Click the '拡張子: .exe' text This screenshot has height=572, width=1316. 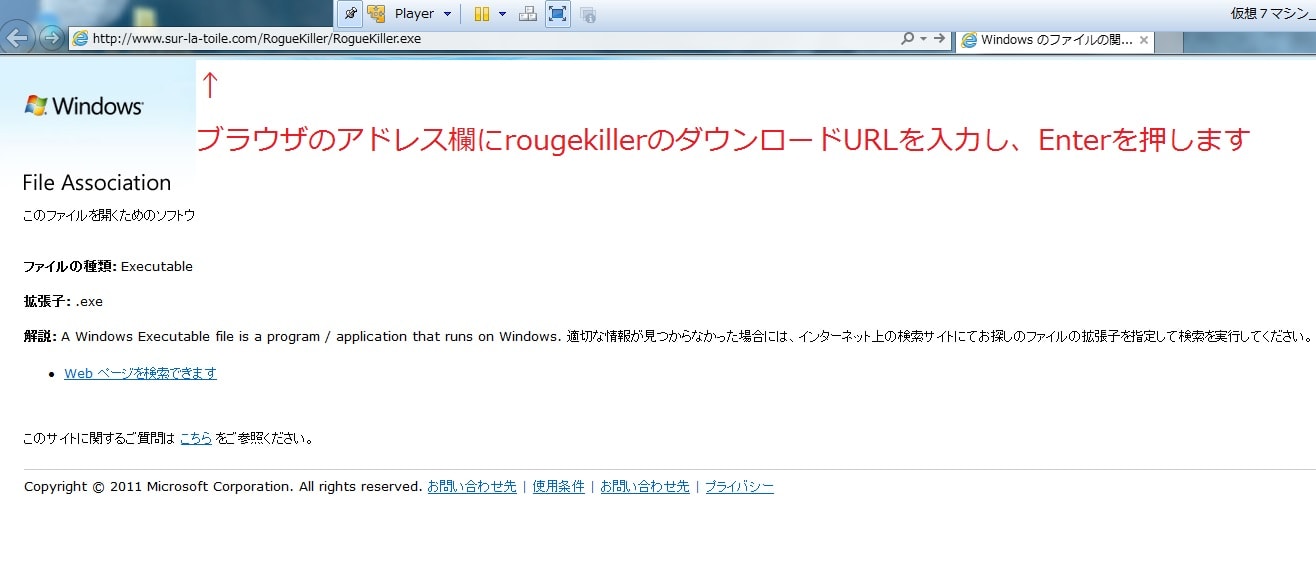(x=63, y=301)
